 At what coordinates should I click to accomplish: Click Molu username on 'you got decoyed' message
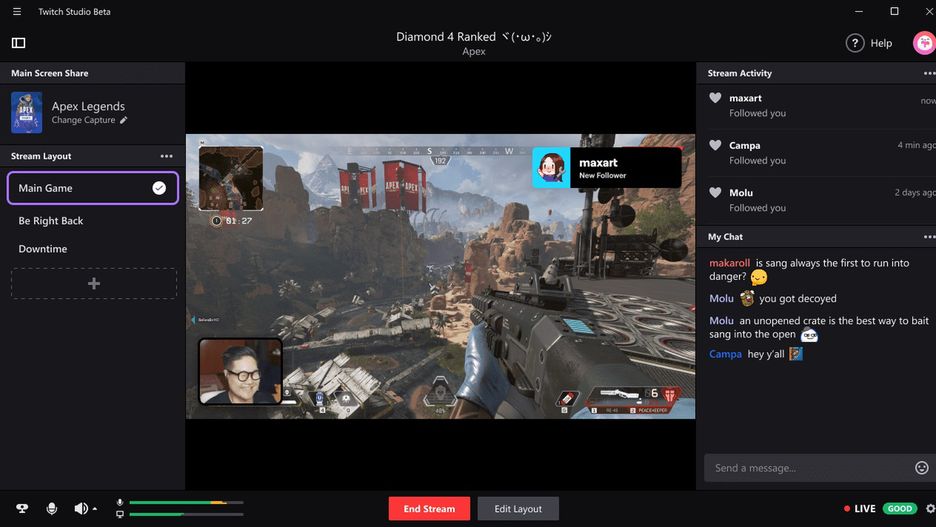tap(721, 298)
